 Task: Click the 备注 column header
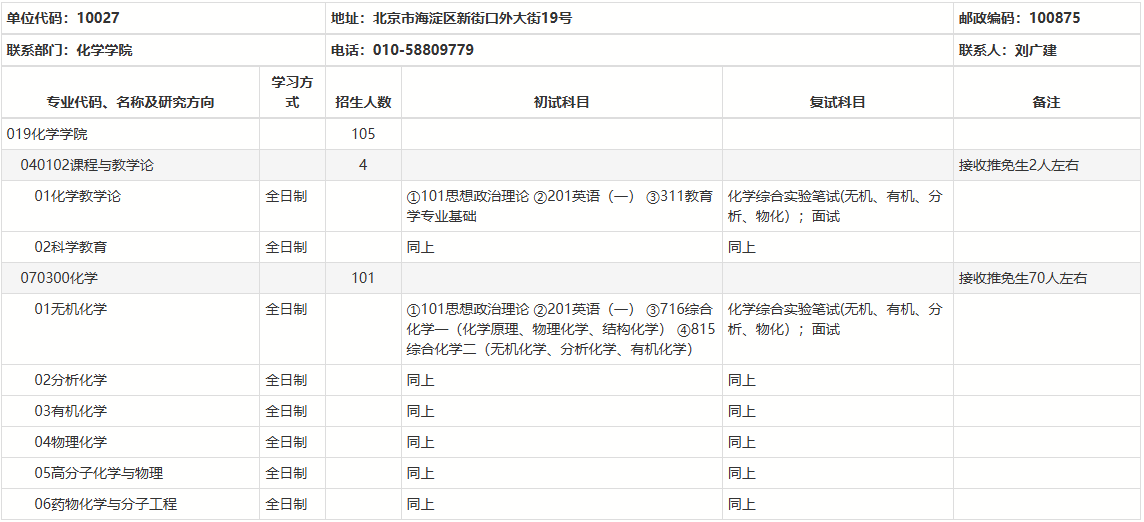click(1046, 102)
